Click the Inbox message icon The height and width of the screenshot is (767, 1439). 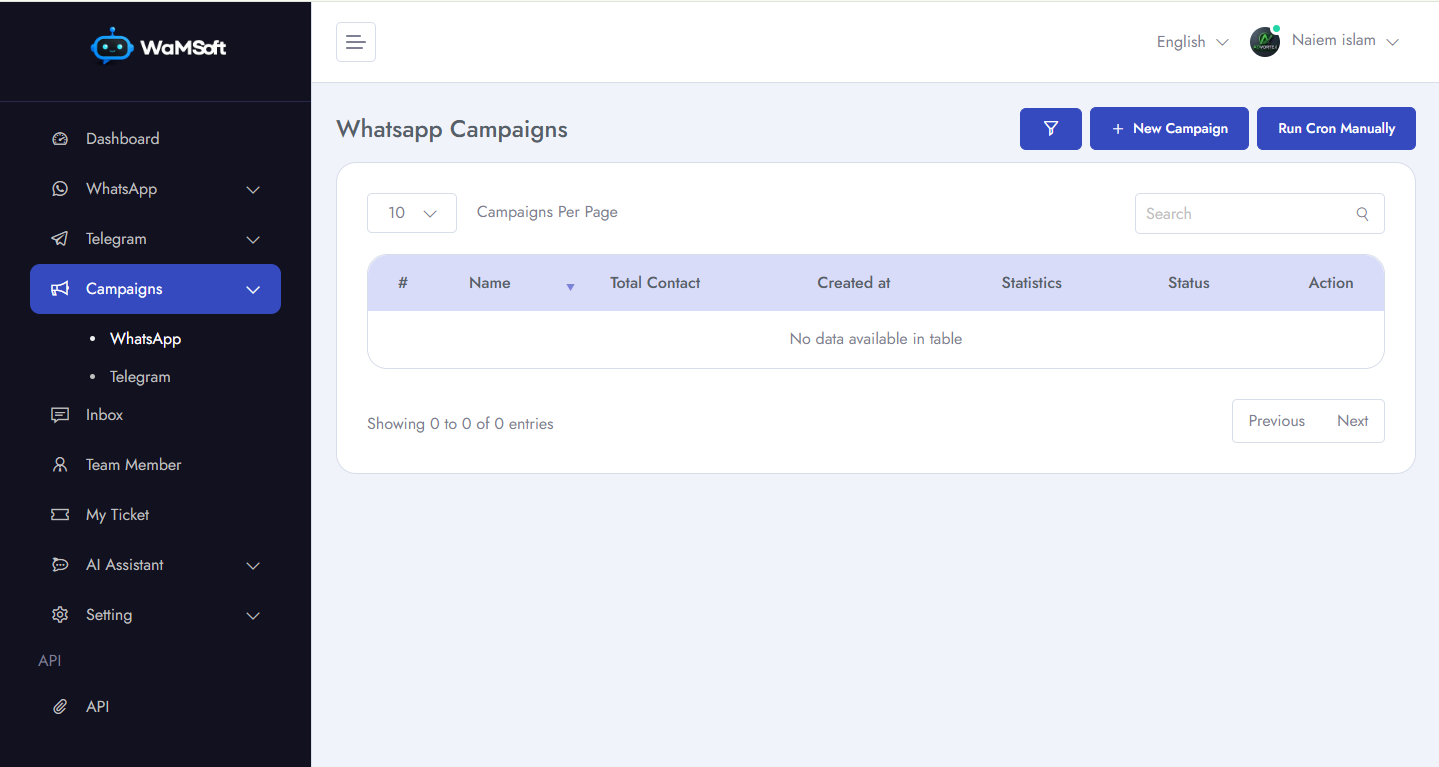pyautogui.click(x=60, y=415)
